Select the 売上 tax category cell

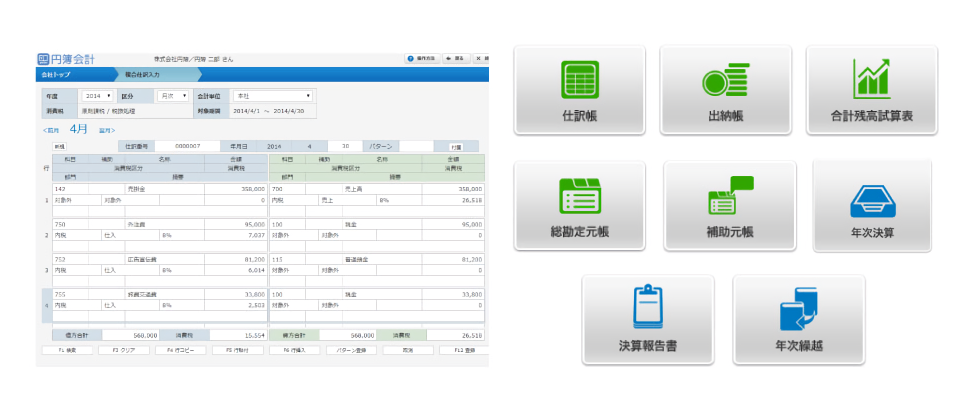(347, 200)
